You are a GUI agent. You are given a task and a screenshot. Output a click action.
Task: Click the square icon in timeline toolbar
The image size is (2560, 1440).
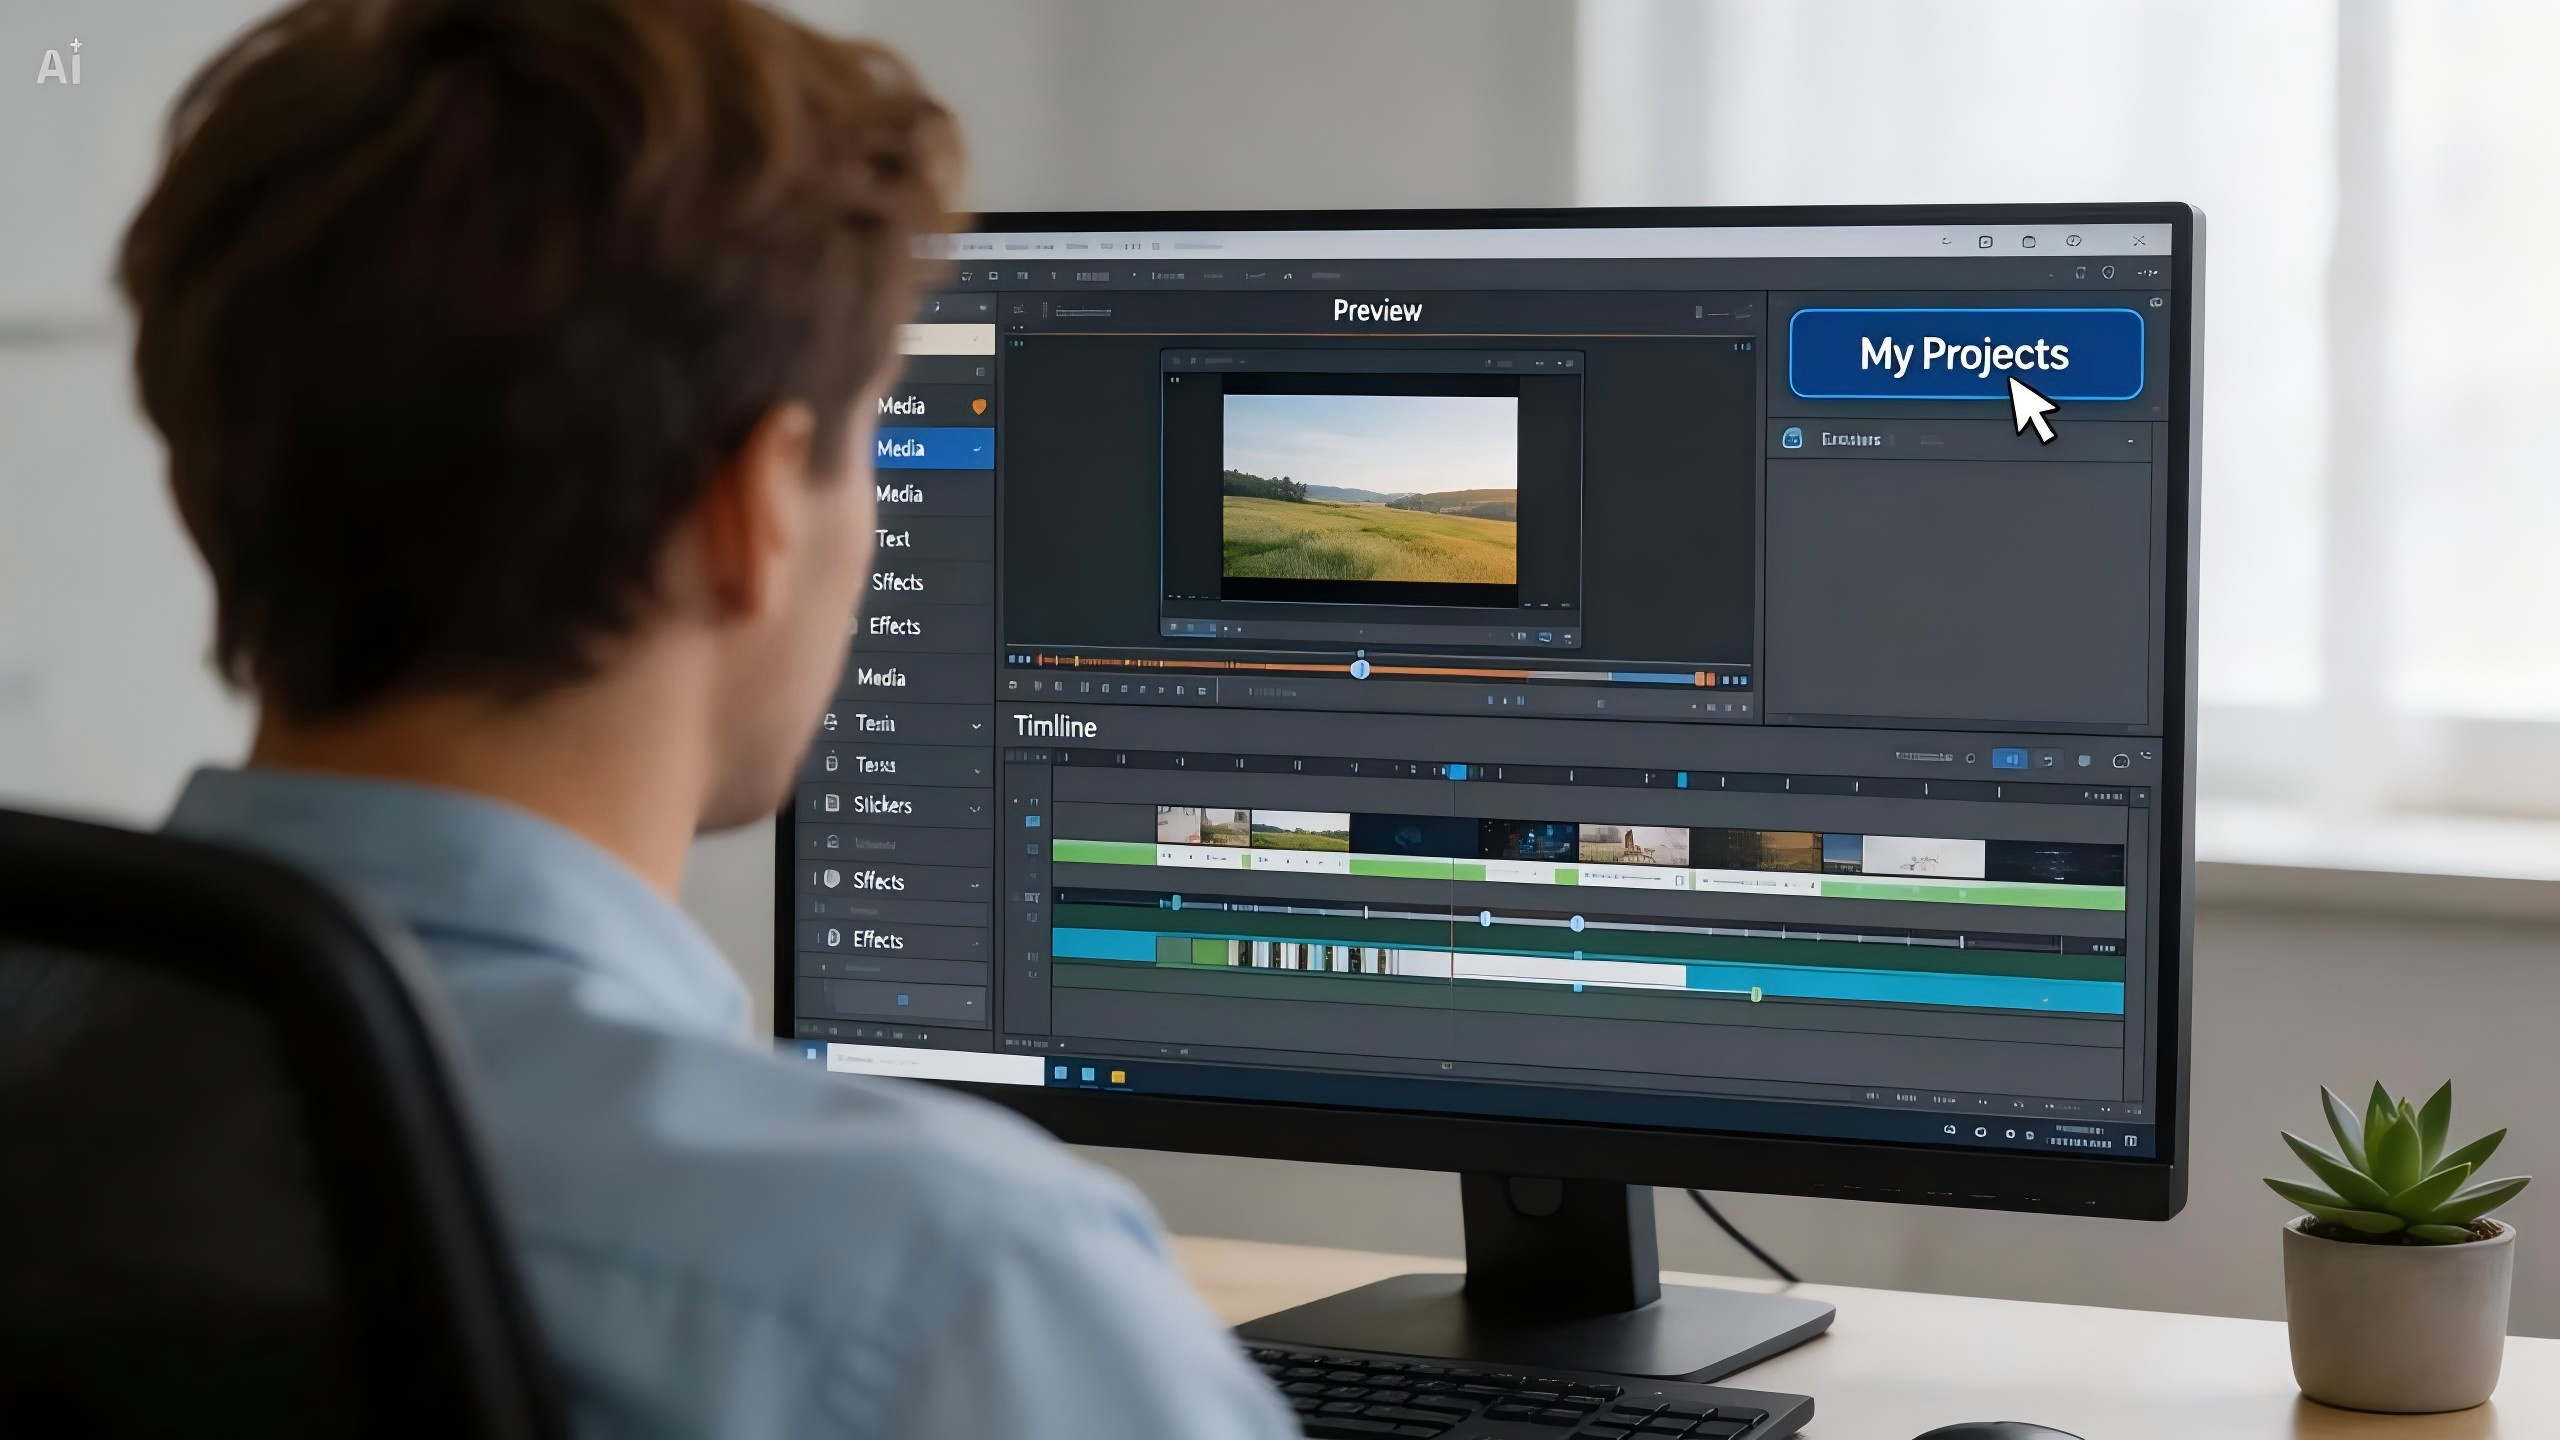[x=2084, y=761]
